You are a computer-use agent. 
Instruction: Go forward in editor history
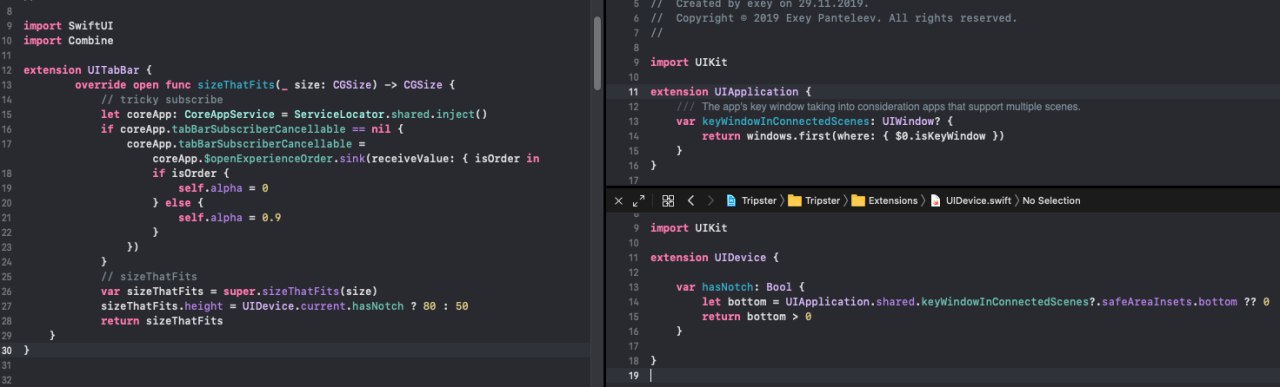coord(711,200)
